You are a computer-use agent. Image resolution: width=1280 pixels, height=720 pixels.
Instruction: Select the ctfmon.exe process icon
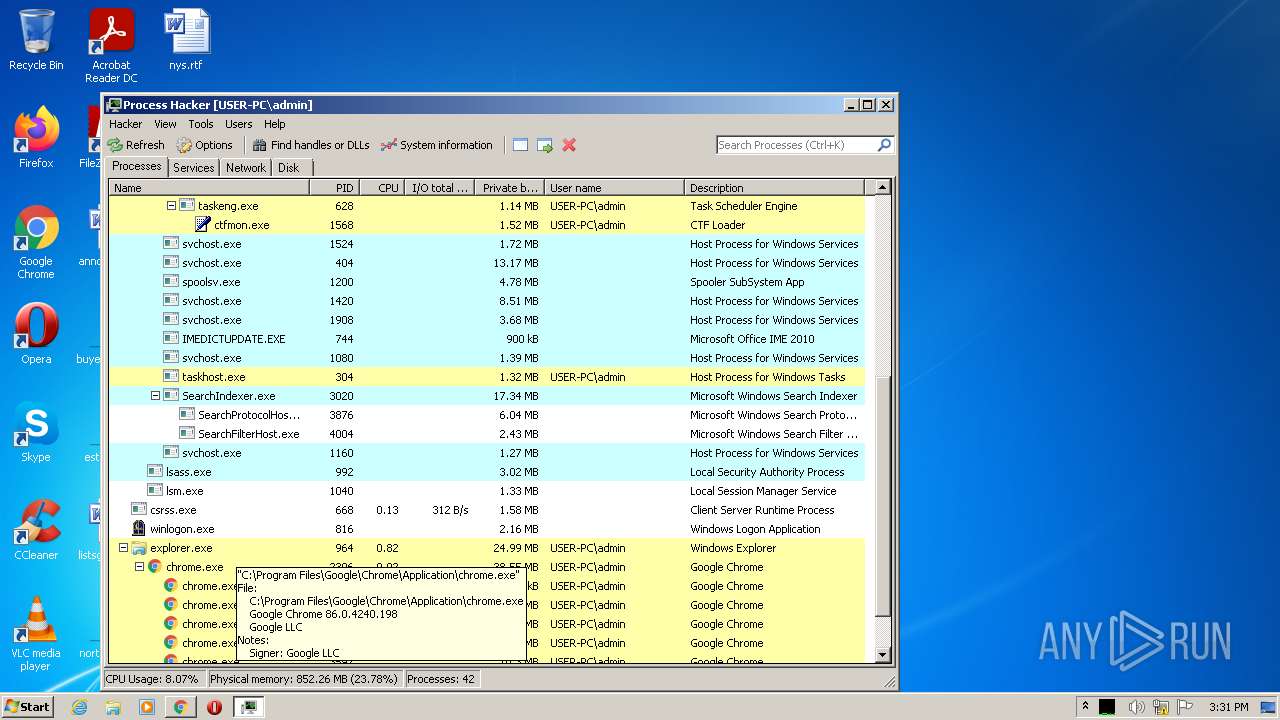(203, 225)
